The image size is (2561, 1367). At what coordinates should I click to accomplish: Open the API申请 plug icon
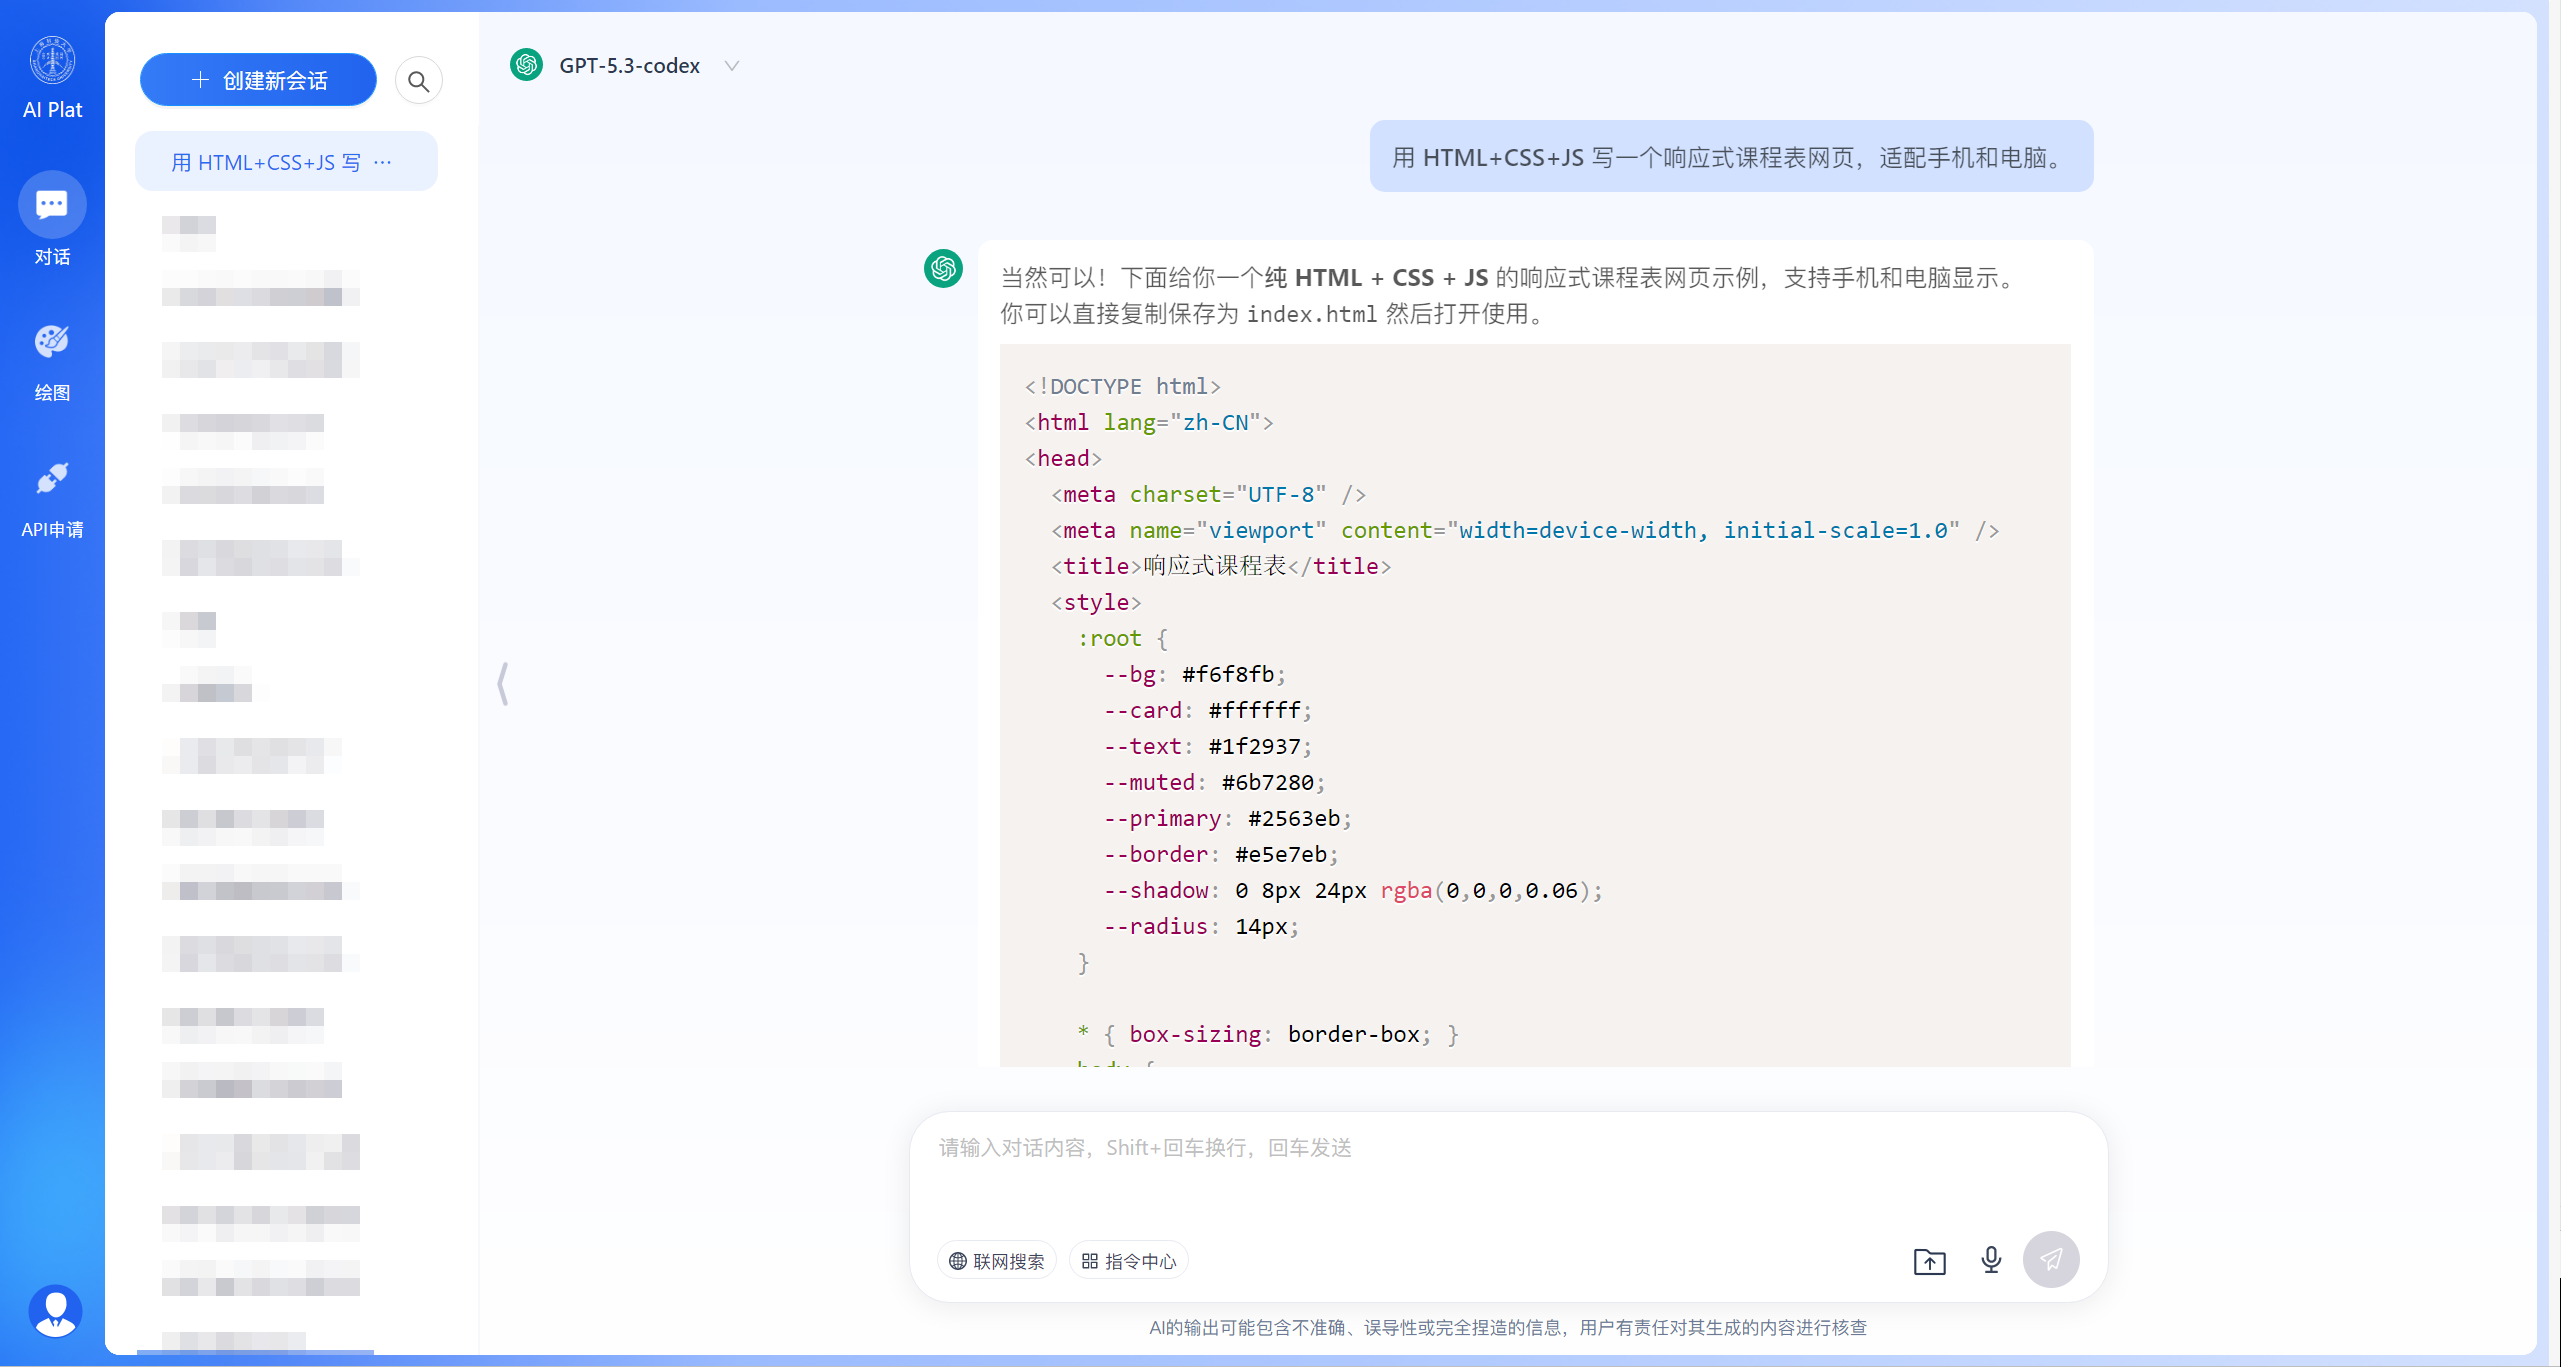pyautogui.click(x=52, y=479)
